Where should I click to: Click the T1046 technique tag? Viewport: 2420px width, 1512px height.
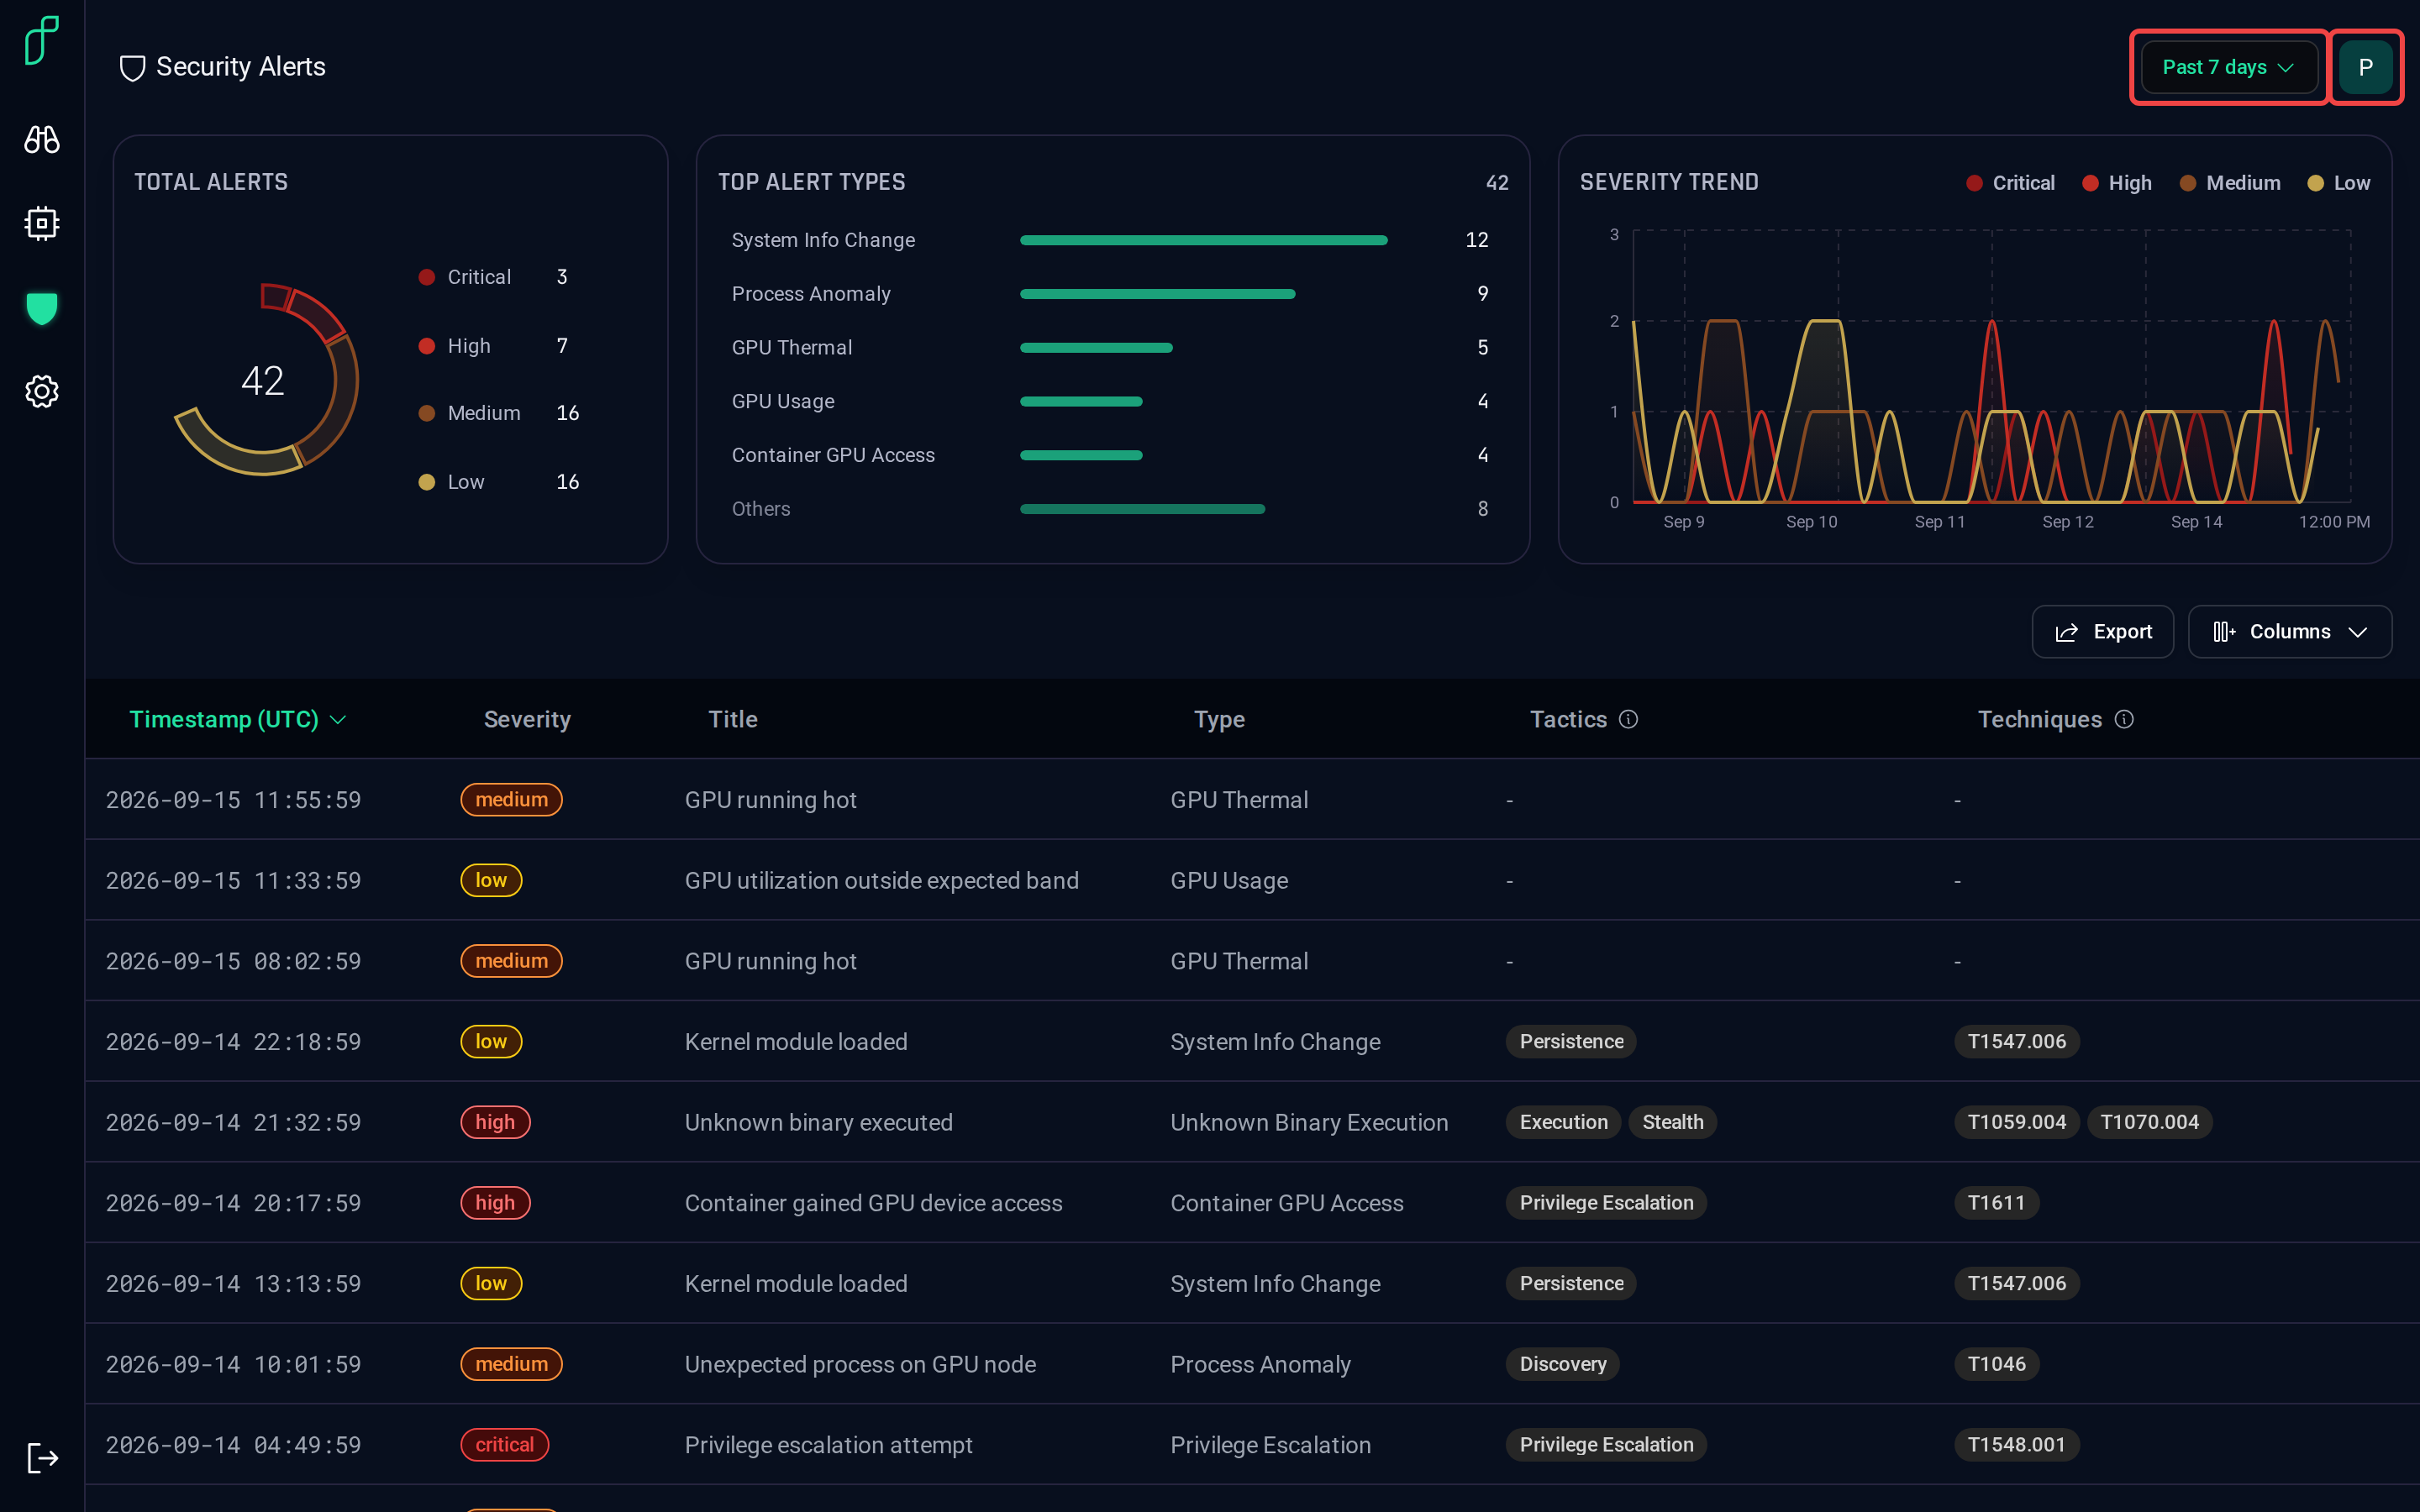pyautogui.click(x=1996, y=1364)
